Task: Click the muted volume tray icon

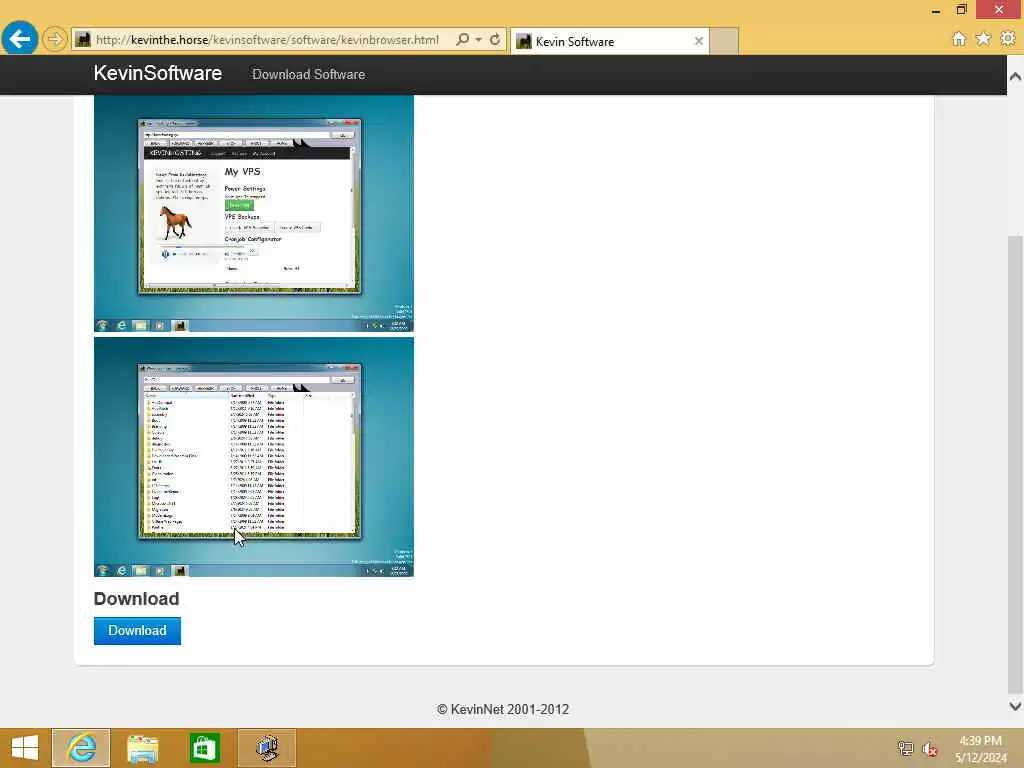Action: 930,749
